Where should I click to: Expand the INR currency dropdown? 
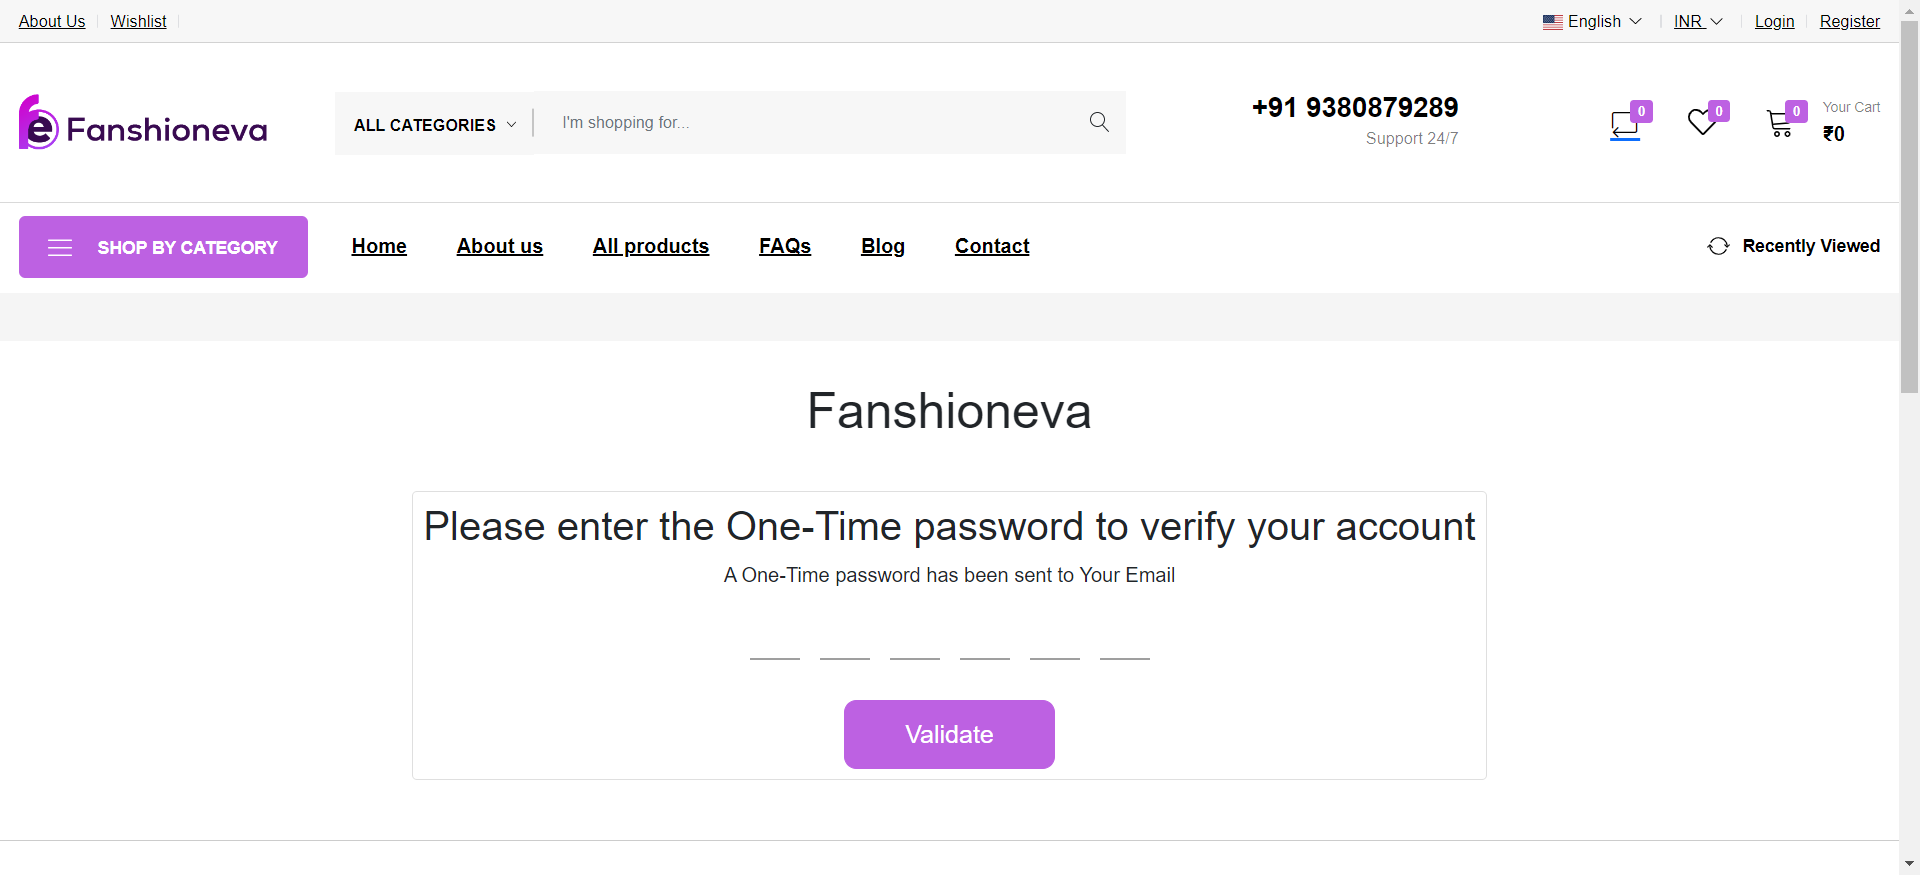1698,22
